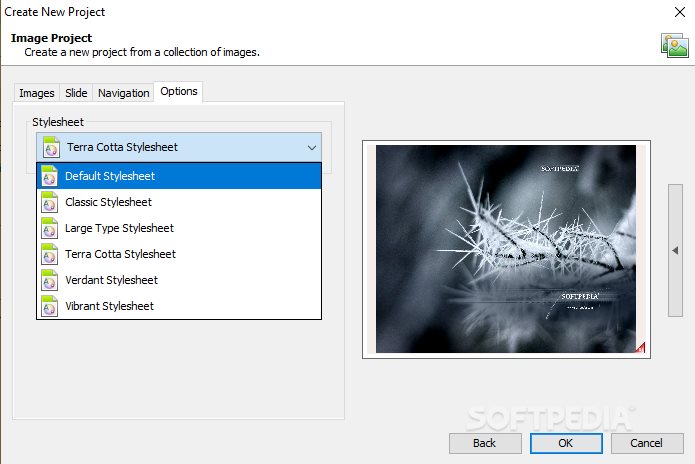Choose Classic Stylesheet option
695x464 pixels.
pos(179,202)
